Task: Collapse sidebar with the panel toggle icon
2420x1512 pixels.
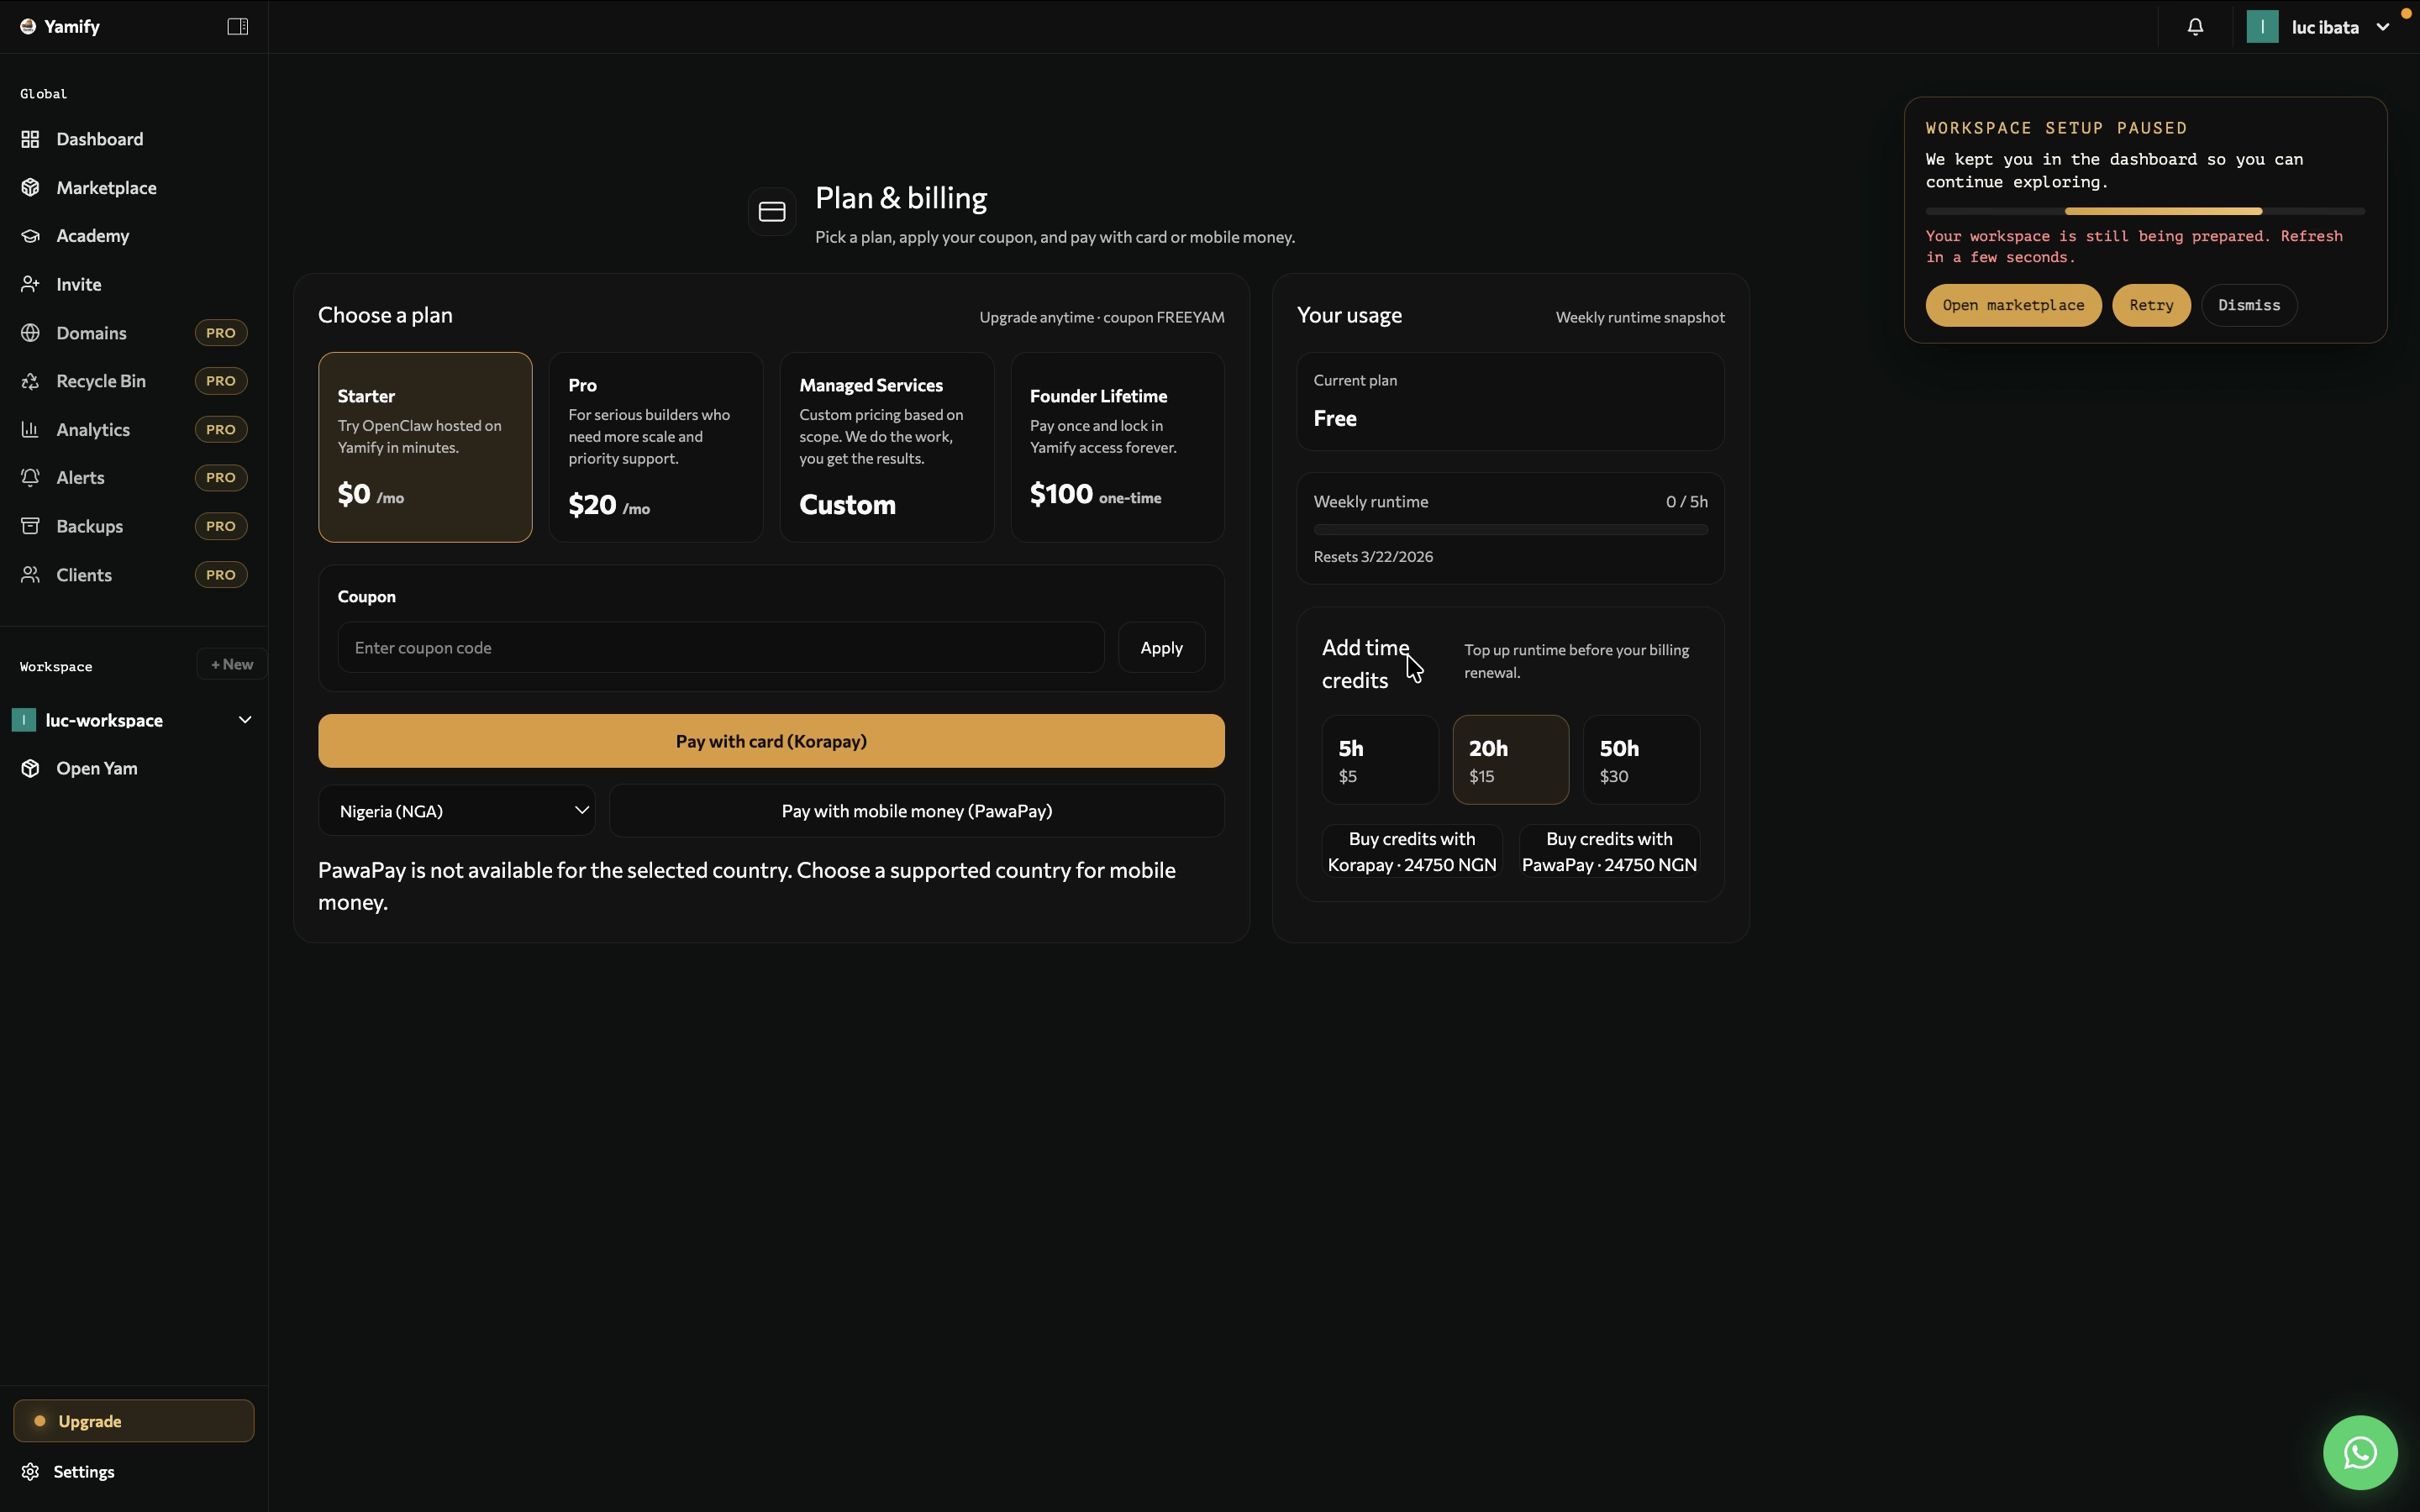Action: [237, 27]
